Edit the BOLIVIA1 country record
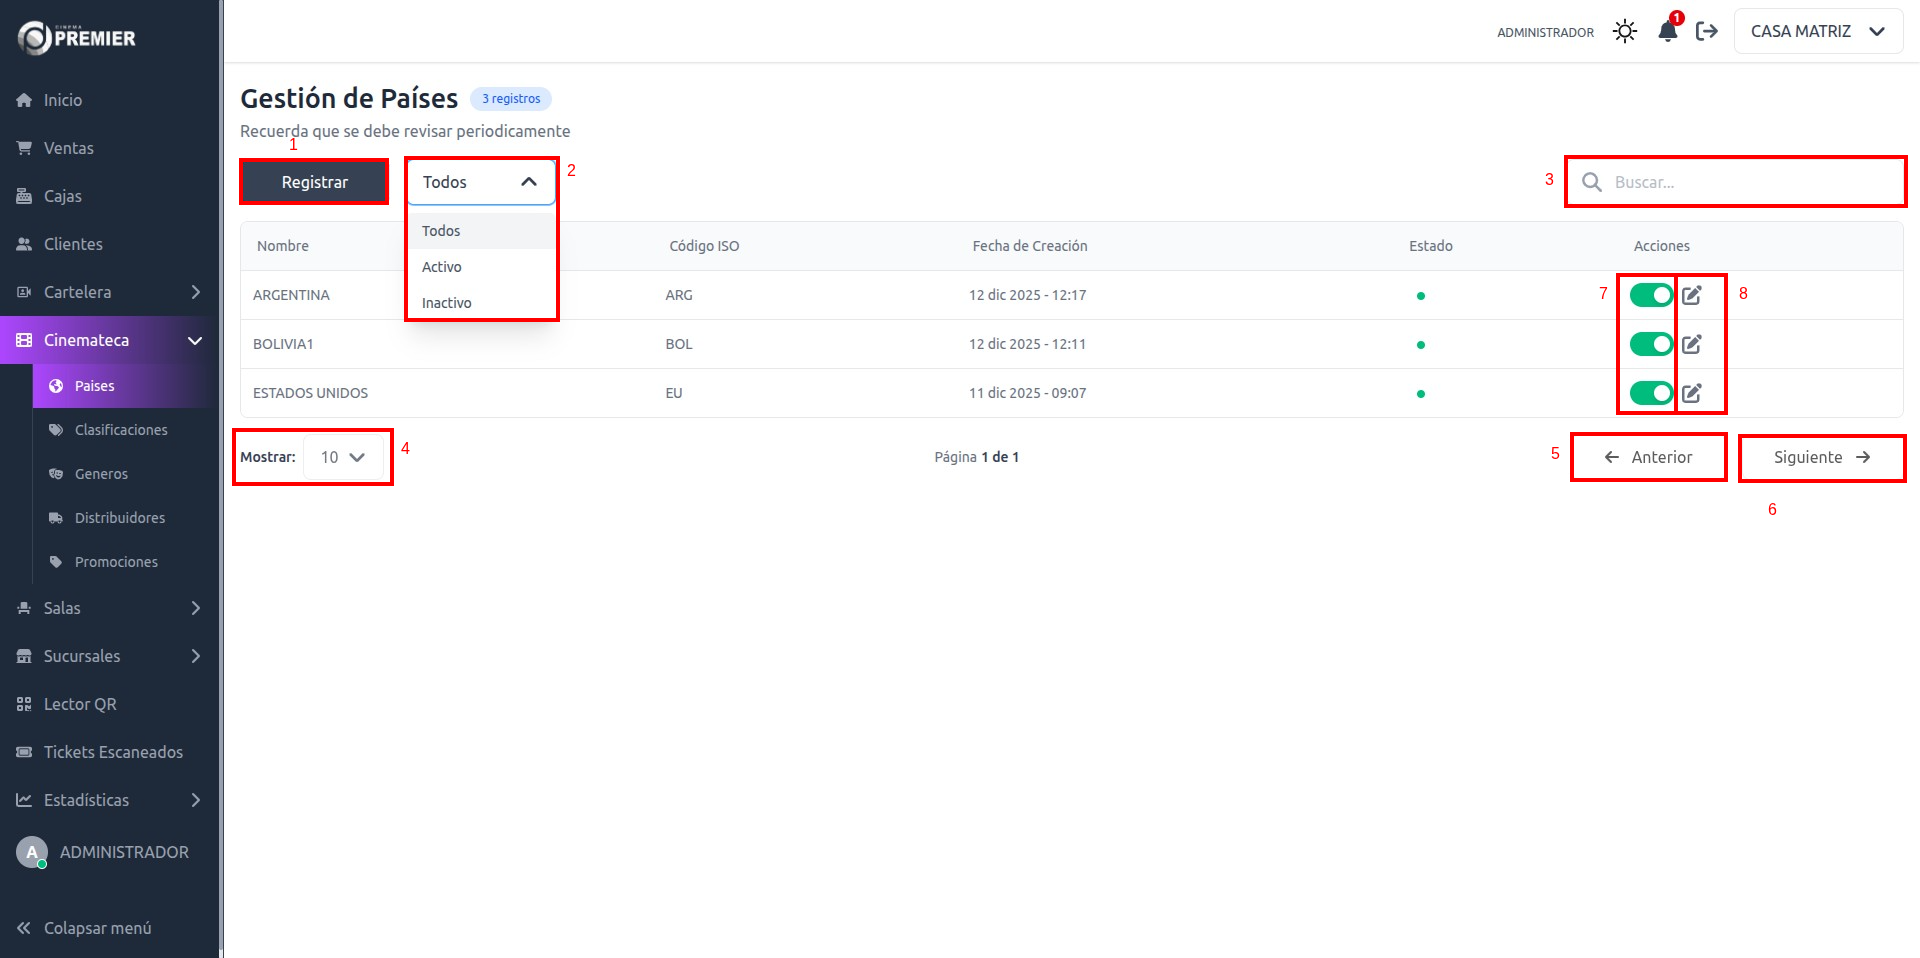This screenshot has height=958, width=1920. click(1692, 344)
